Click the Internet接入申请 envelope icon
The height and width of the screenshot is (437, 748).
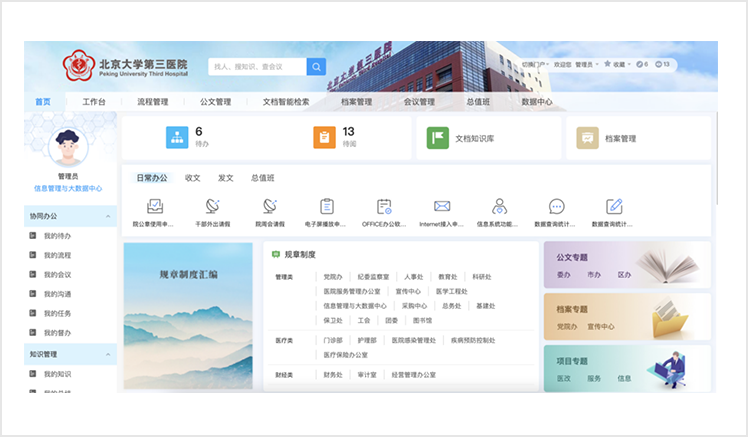point(442,206)
